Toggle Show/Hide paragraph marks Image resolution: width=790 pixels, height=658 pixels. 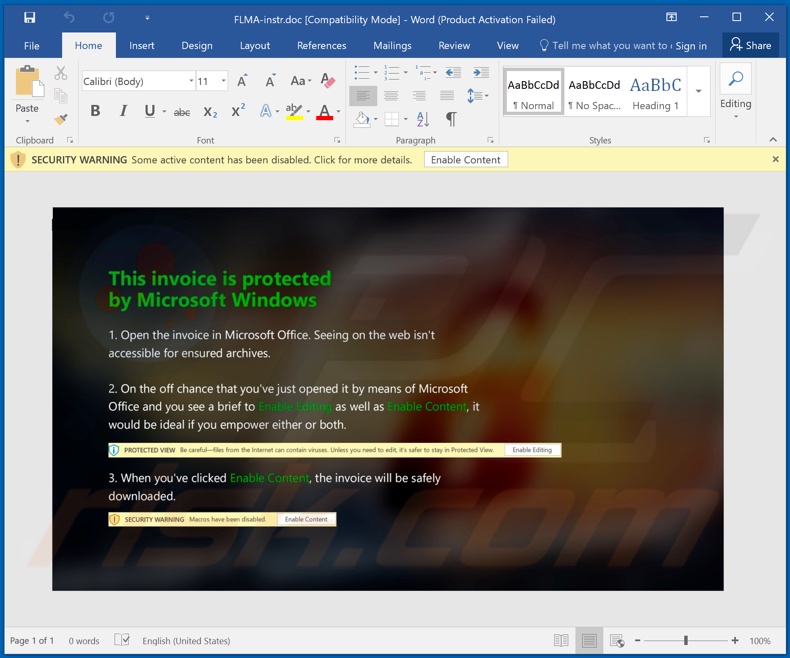[x=451, y=119]
